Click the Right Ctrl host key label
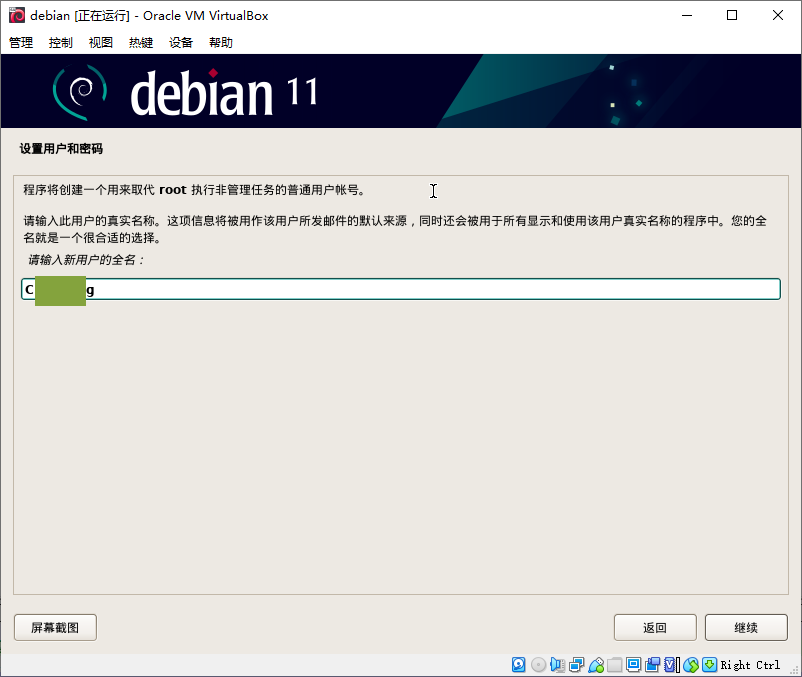The width and height of the screenshot is (802, 677). (750, 665)
